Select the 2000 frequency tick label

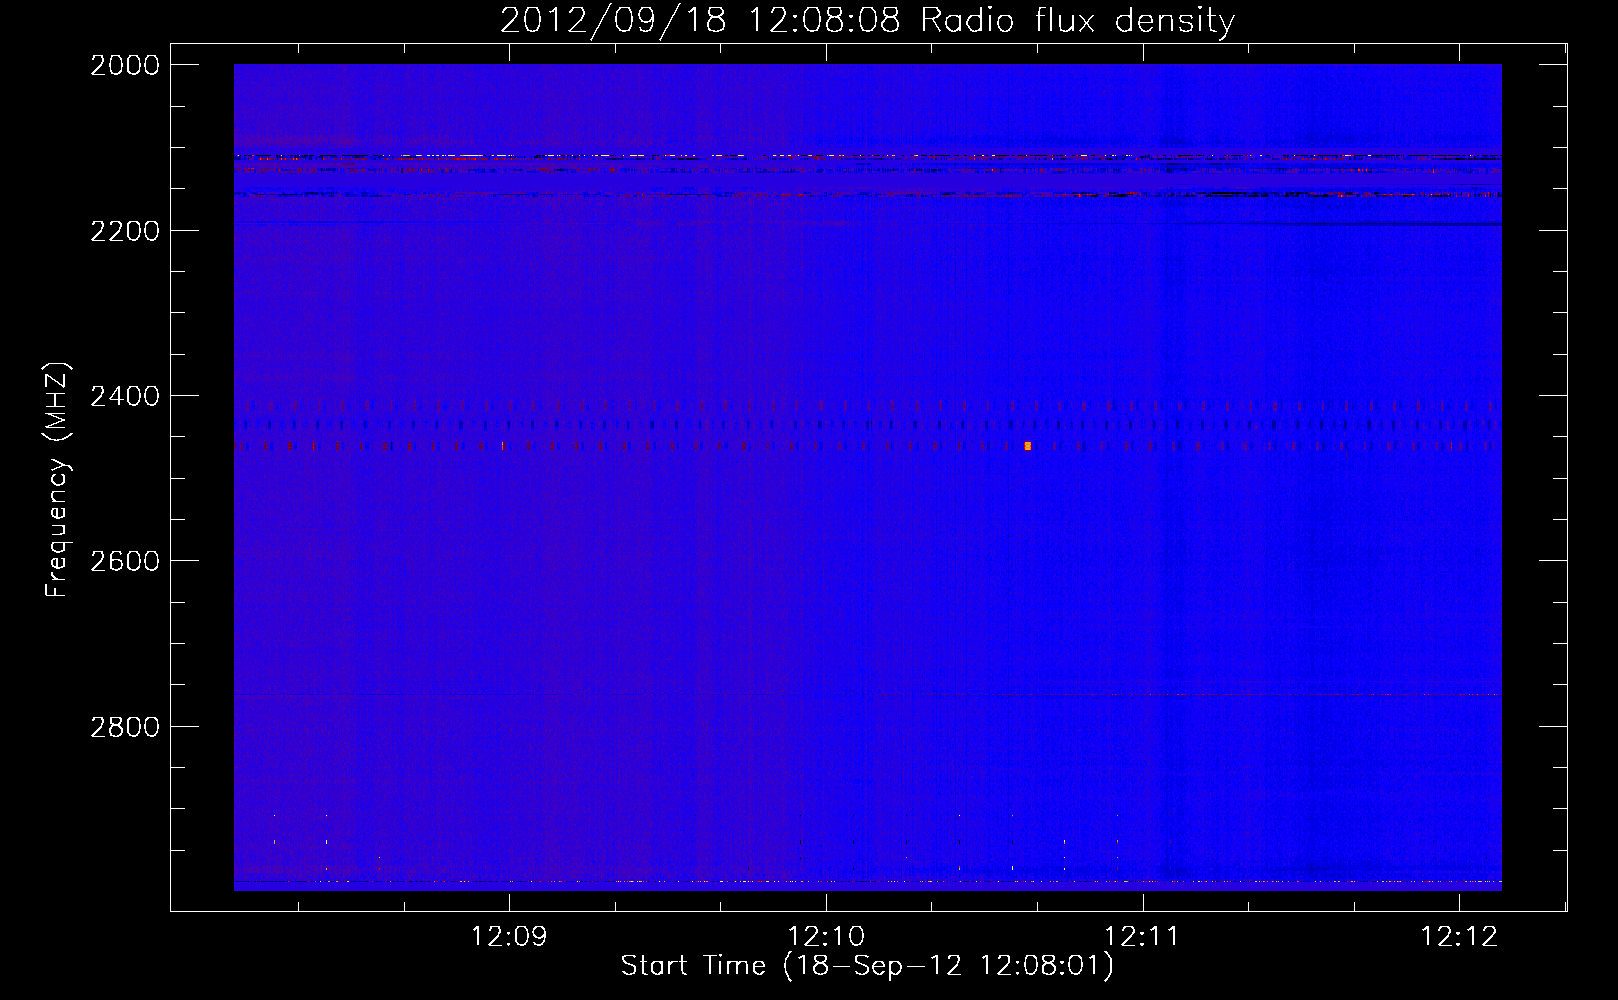click(x=124, y=65)
